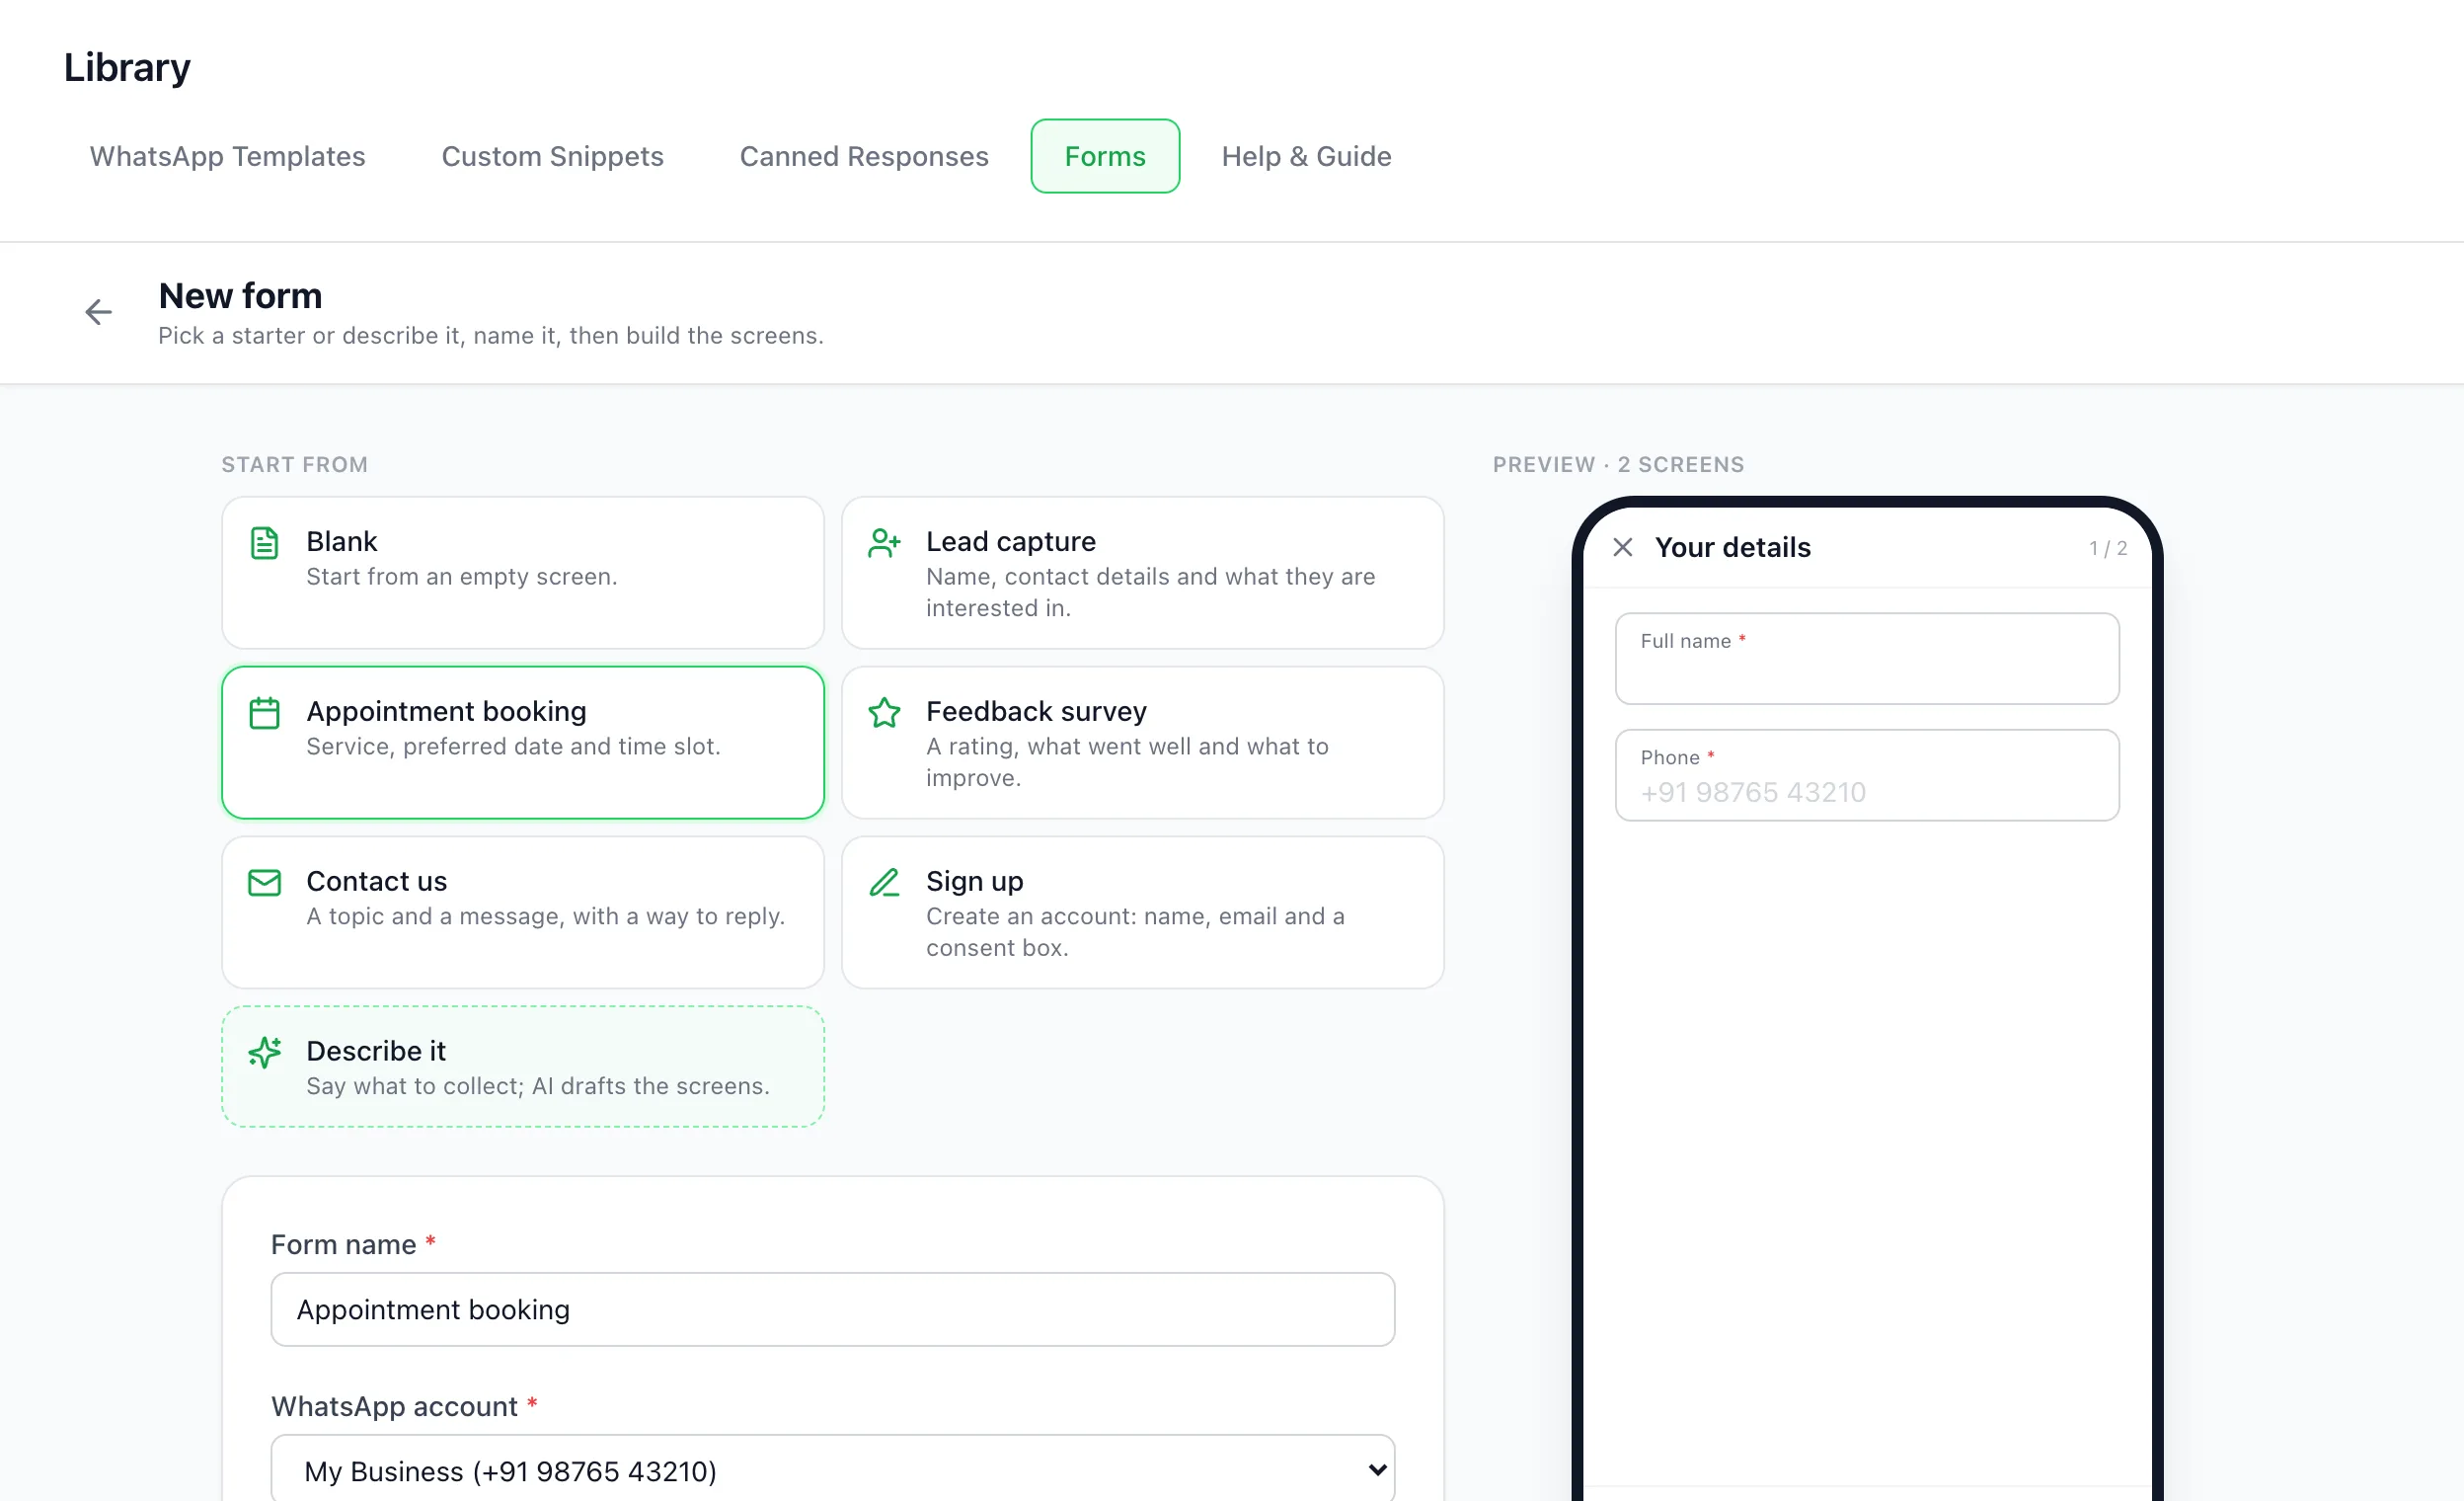This screenshot has height=1501, width=2464.
Task: Open the Canned Responses tab
Action: (864, 156)
